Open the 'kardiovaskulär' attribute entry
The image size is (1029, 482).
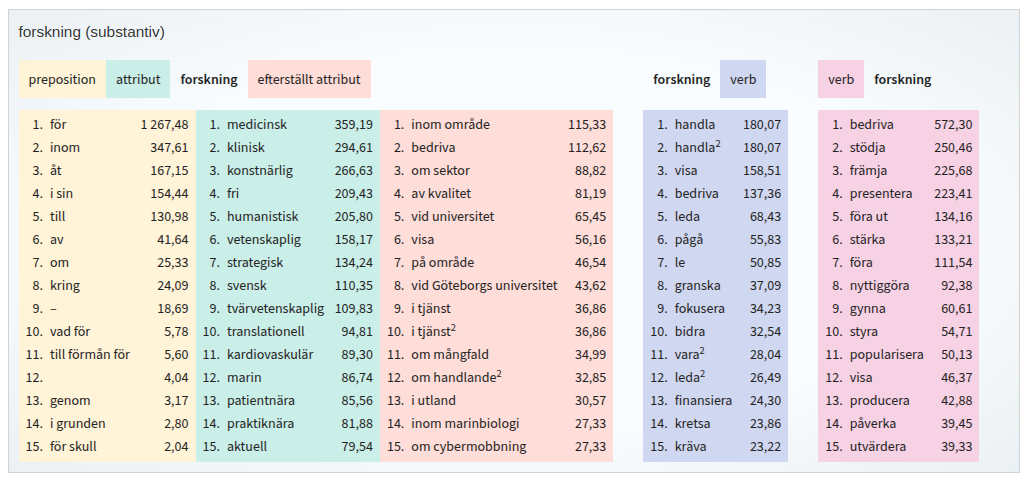click(270, 355)
